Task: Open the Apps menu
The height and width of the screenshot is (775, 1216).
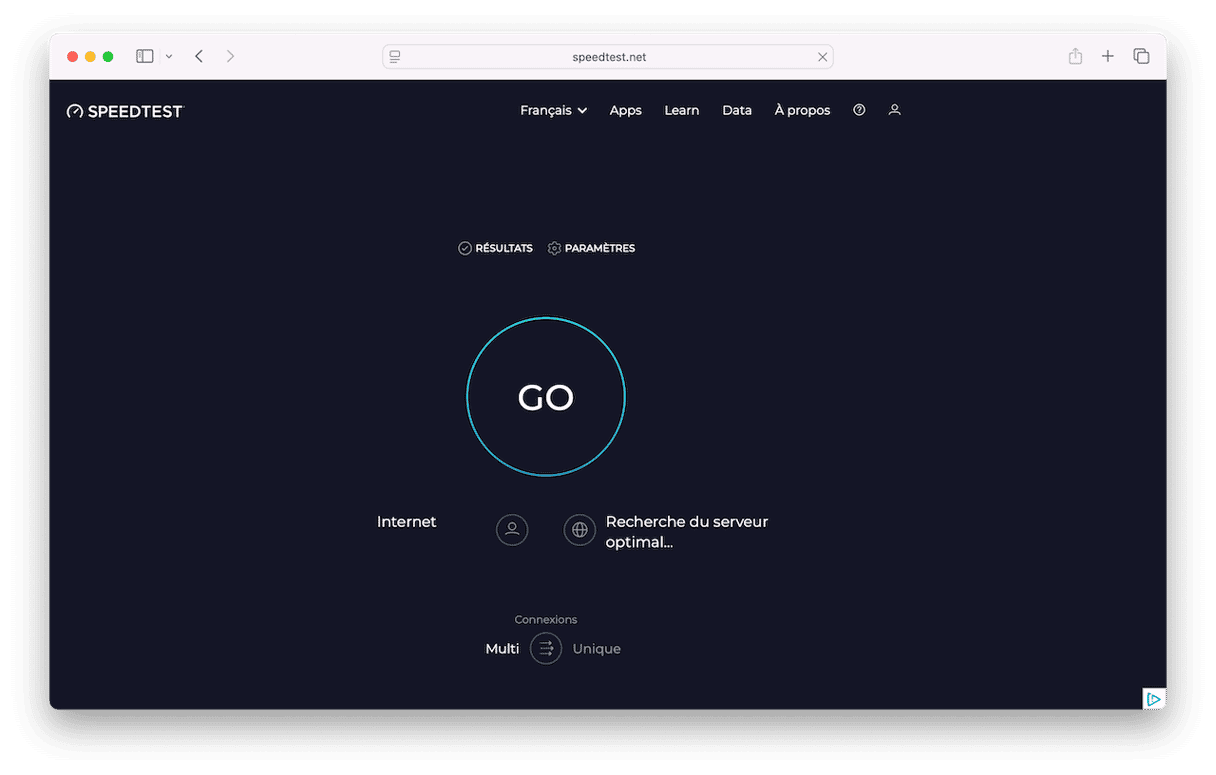Action: (x=626, y=110)
